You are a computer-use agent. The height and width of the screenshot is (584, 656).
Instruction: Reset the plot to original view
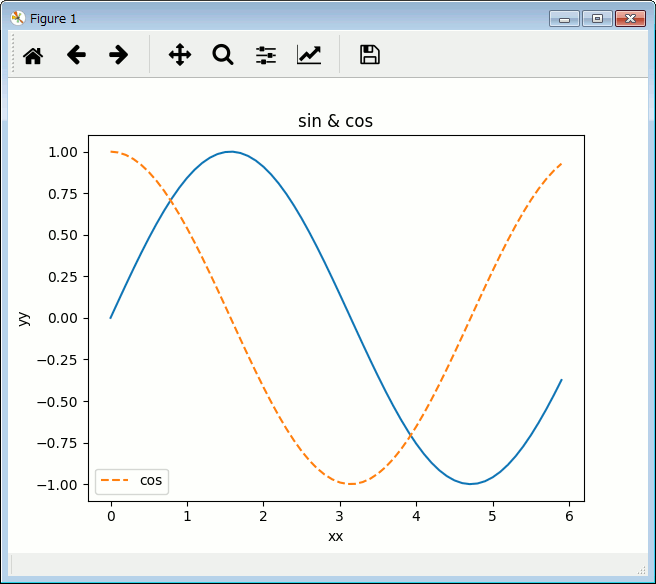pyautogui.click(x=33, y=55)
